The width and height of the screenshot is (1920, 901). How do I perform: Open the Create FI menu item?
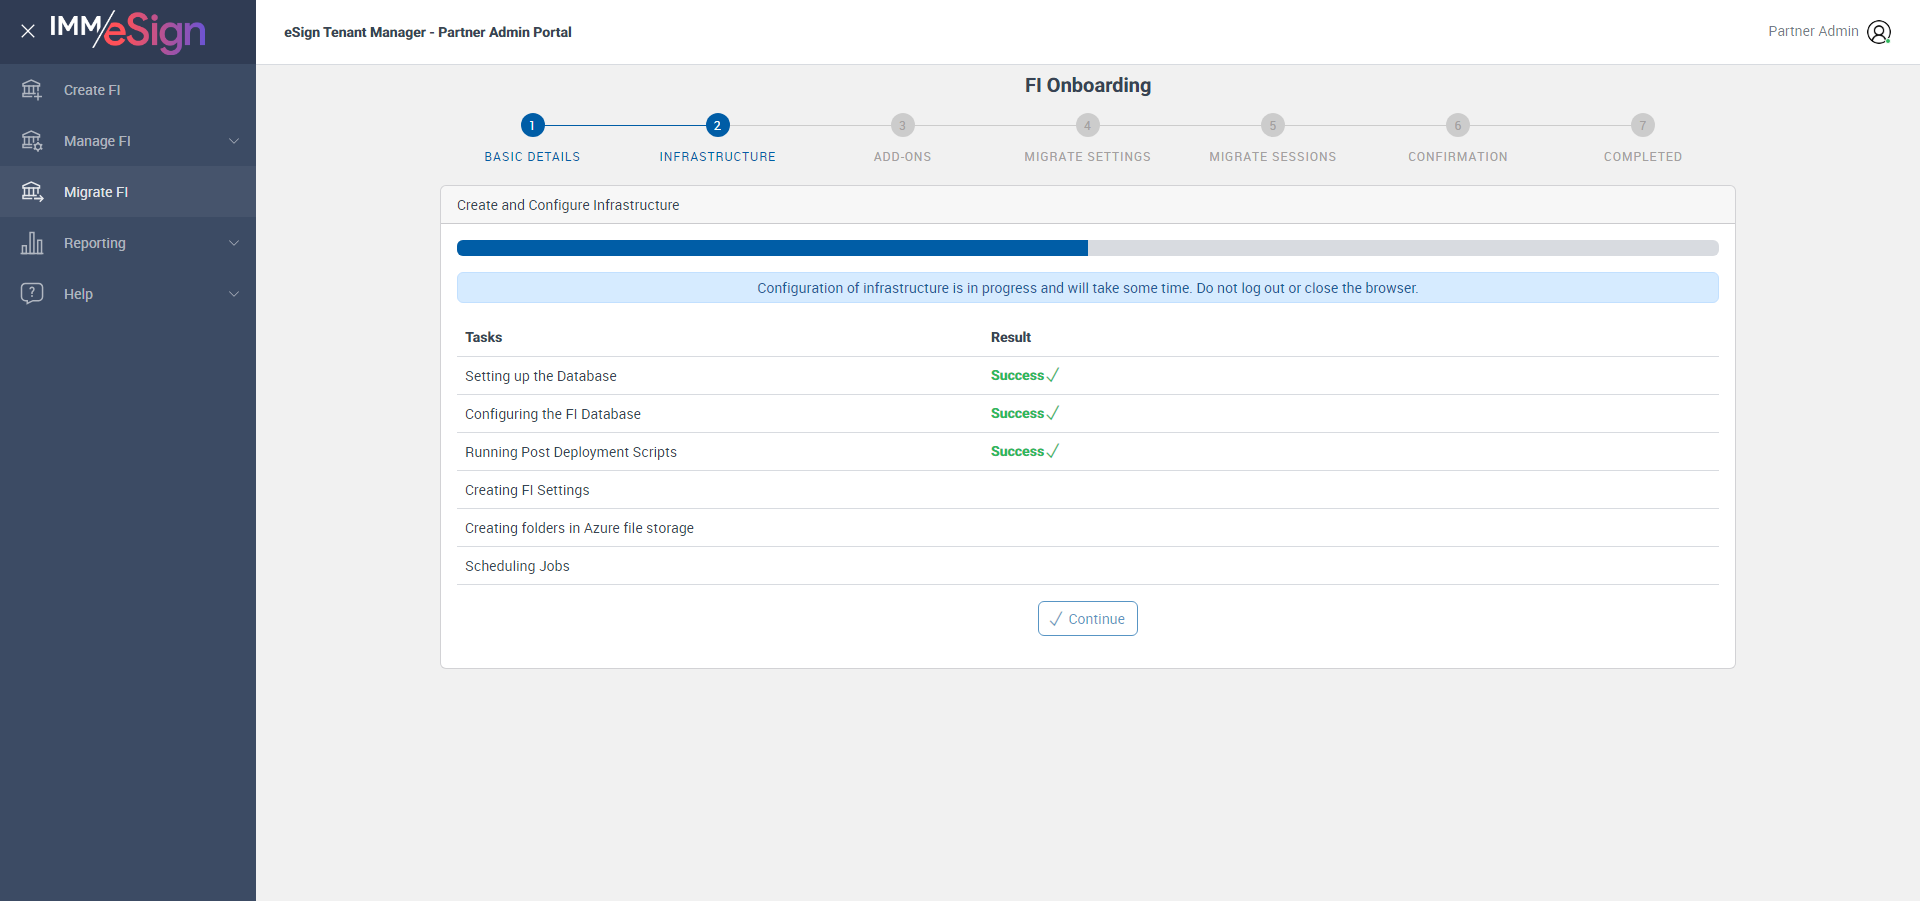point(128,90)
